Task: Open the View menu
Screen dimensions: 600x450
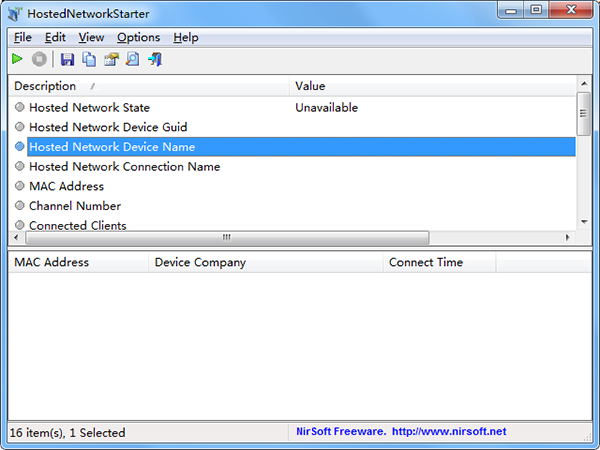Action: 91,38
